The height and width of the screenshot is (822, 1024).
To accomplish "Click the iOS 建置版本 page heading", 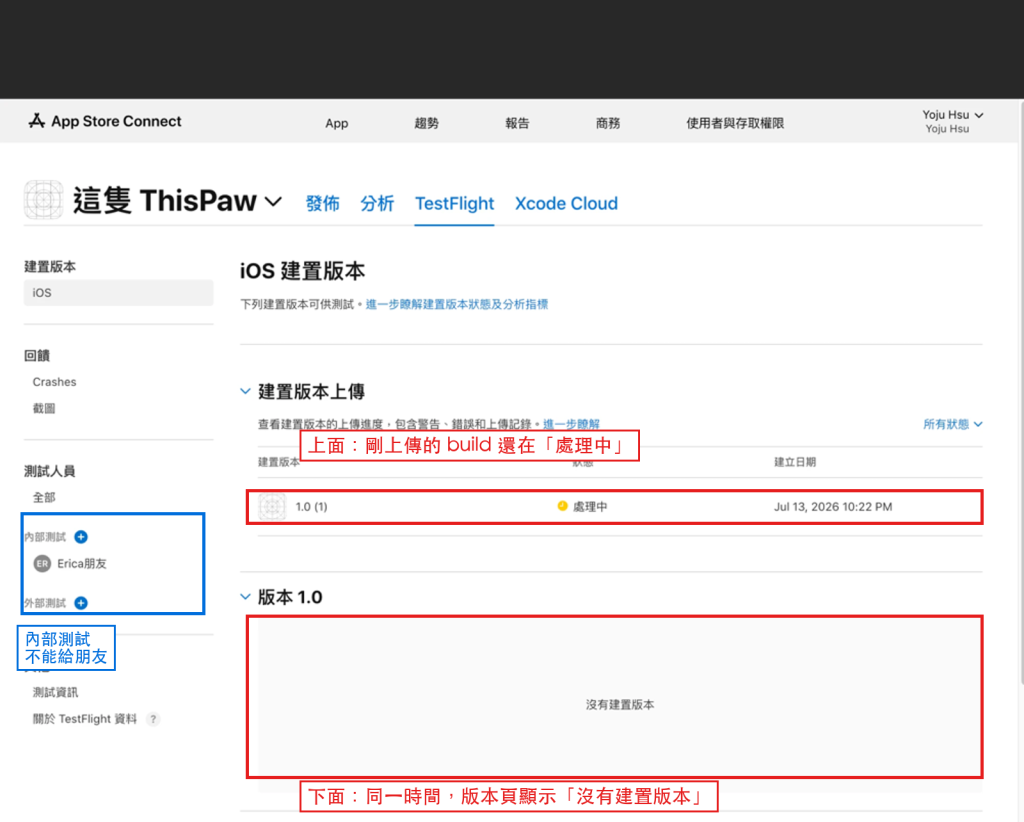I will tap(302, 270).
